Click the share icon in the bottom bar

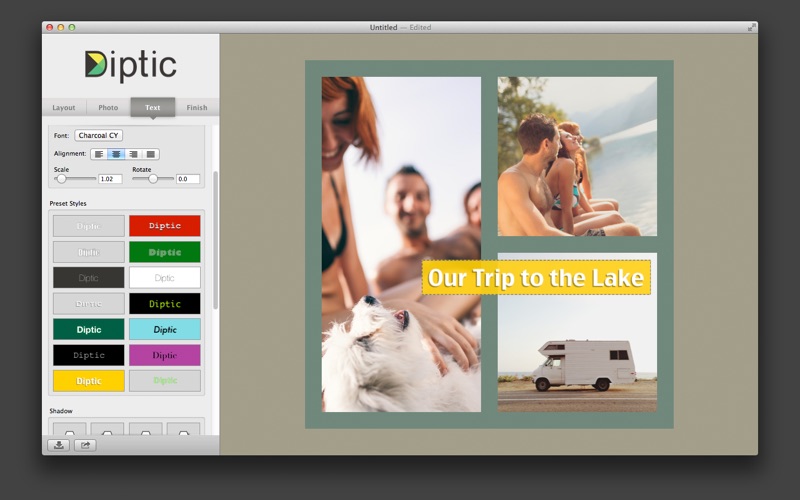click(x=85, y=445)
